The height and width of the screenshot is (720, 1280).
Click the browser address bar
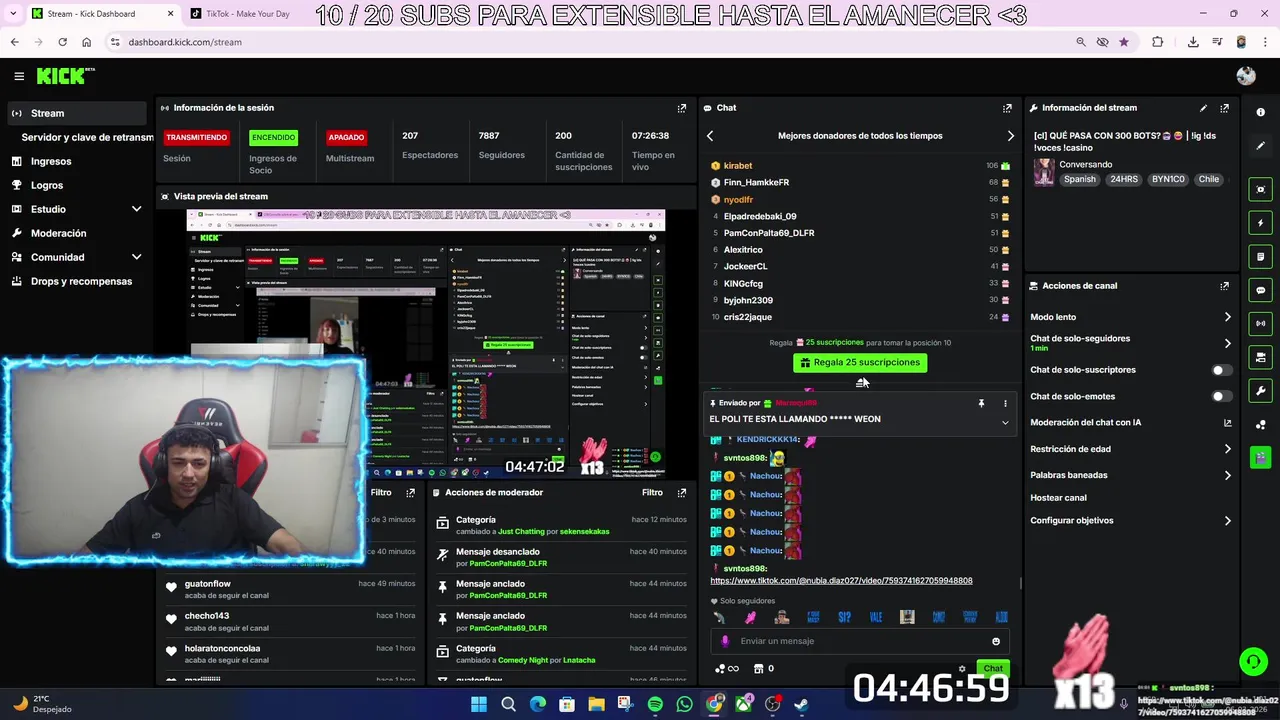tap(590, 42)
